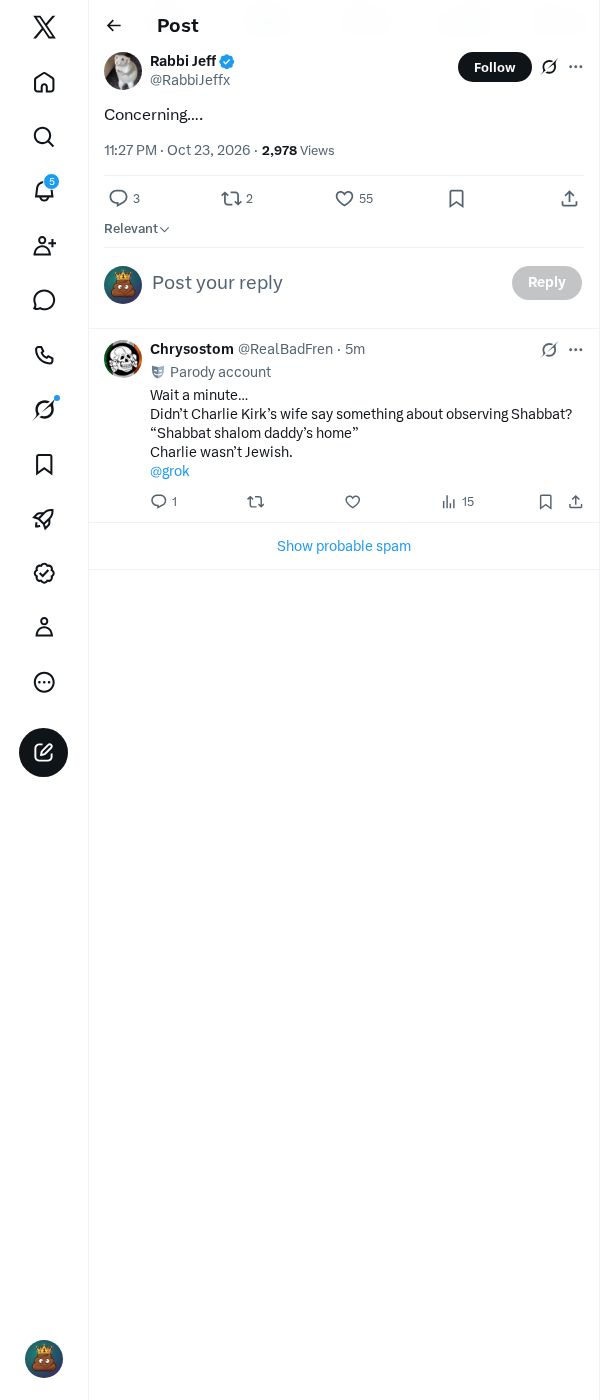Open the Profile person menu item

pos(44,627)
